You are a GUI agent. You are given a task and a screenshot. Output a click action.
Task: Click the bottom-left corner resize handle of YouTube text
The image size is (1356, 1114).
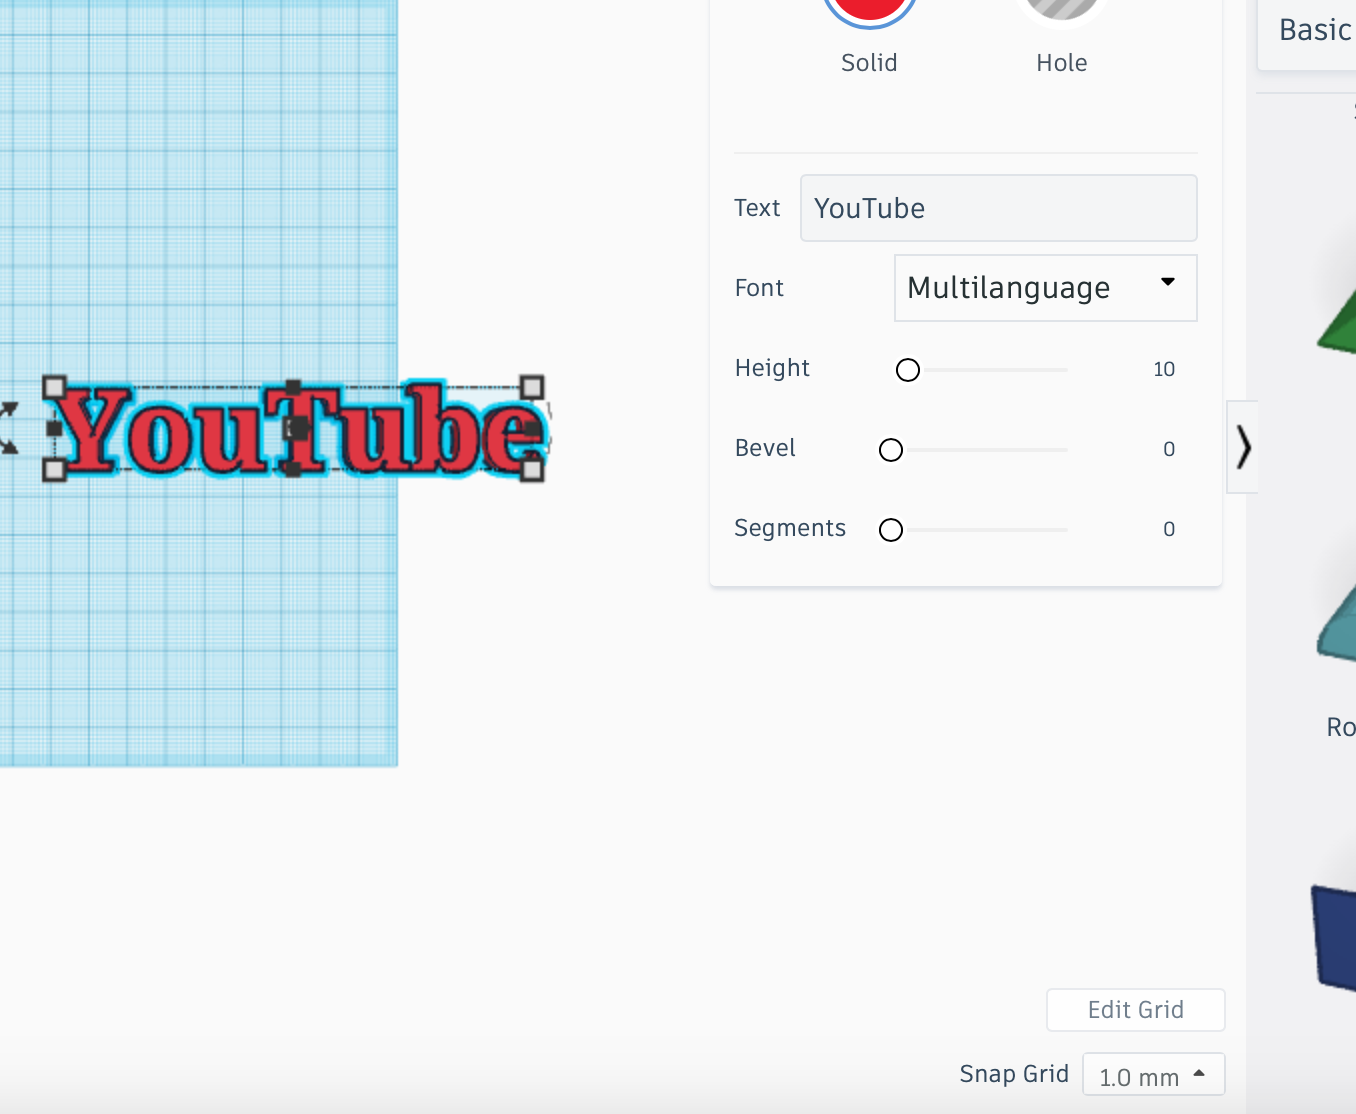click(54, 469)
